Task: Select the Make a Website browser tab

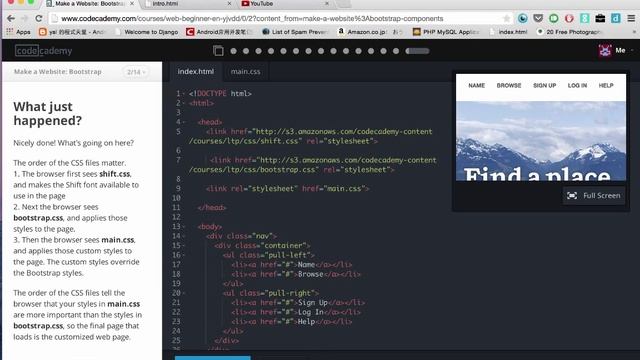Action: click(90, 4)
